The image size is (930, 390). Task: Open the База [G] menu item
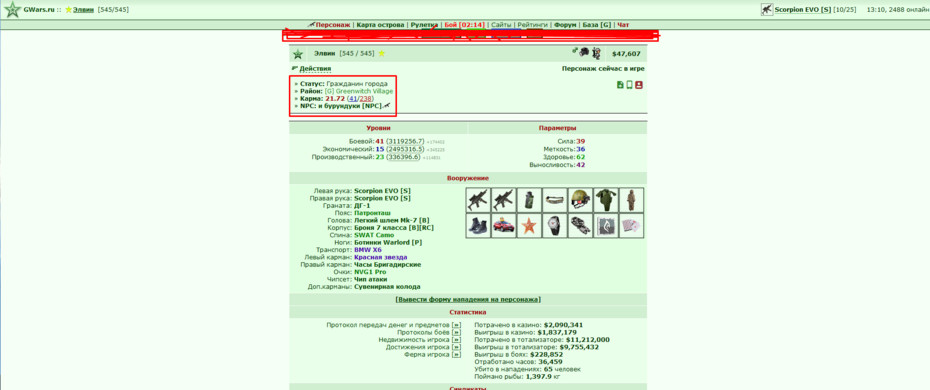597,25
